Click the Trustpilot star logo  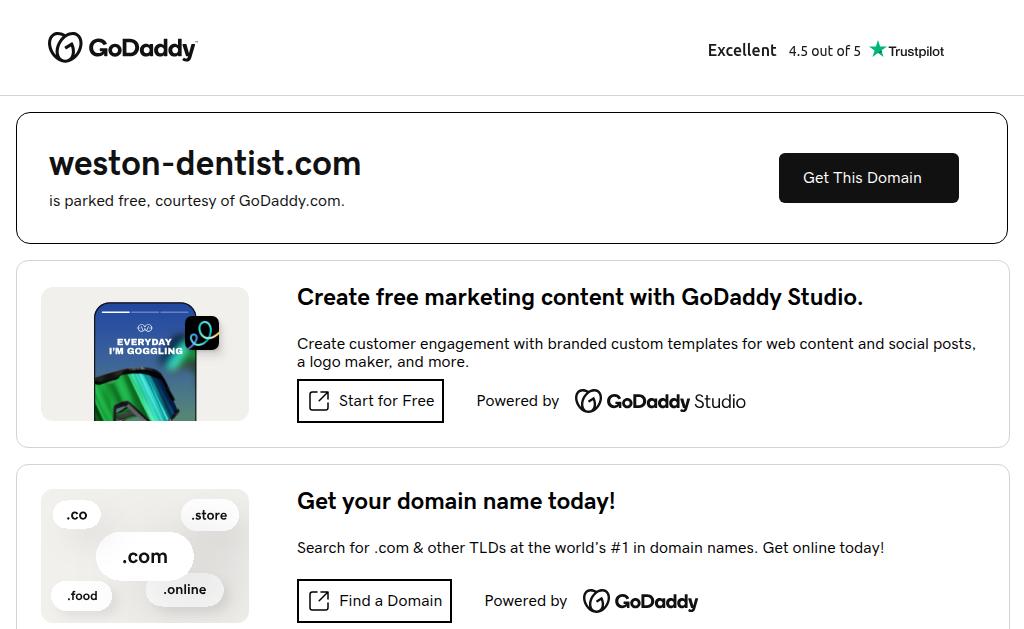(878, 49)
